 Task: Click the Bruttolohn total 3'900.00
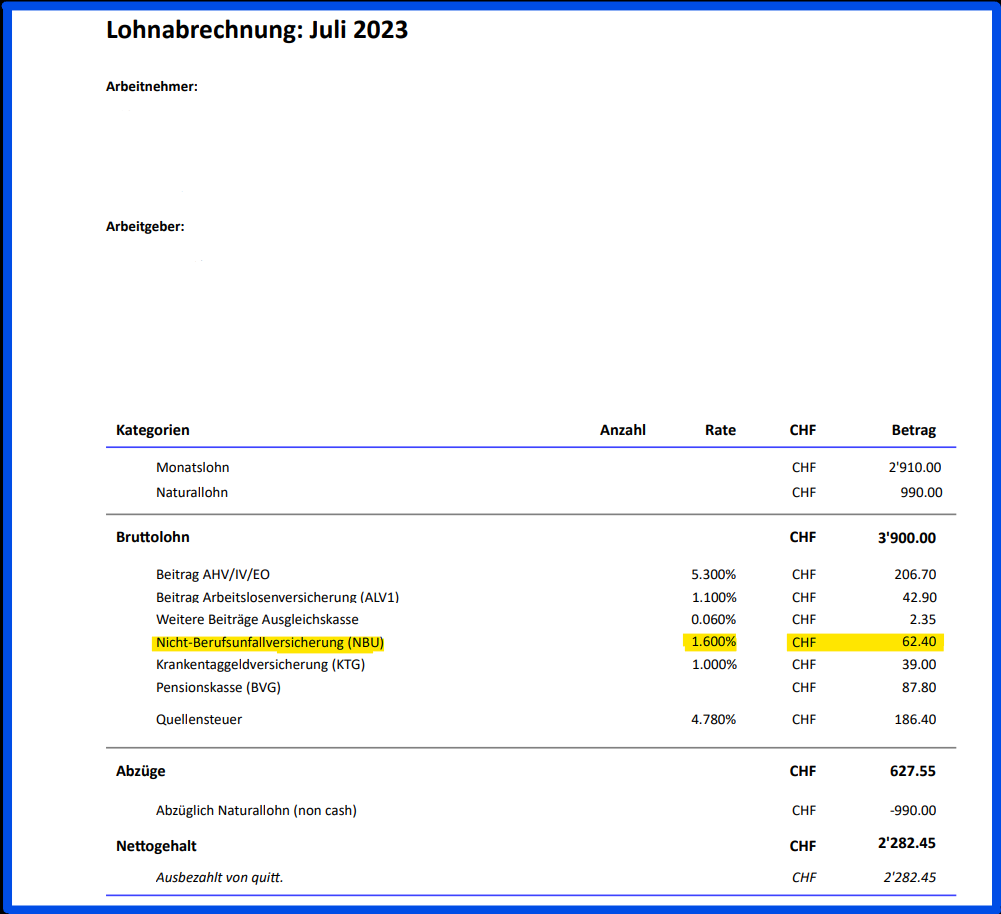point(906,537)
